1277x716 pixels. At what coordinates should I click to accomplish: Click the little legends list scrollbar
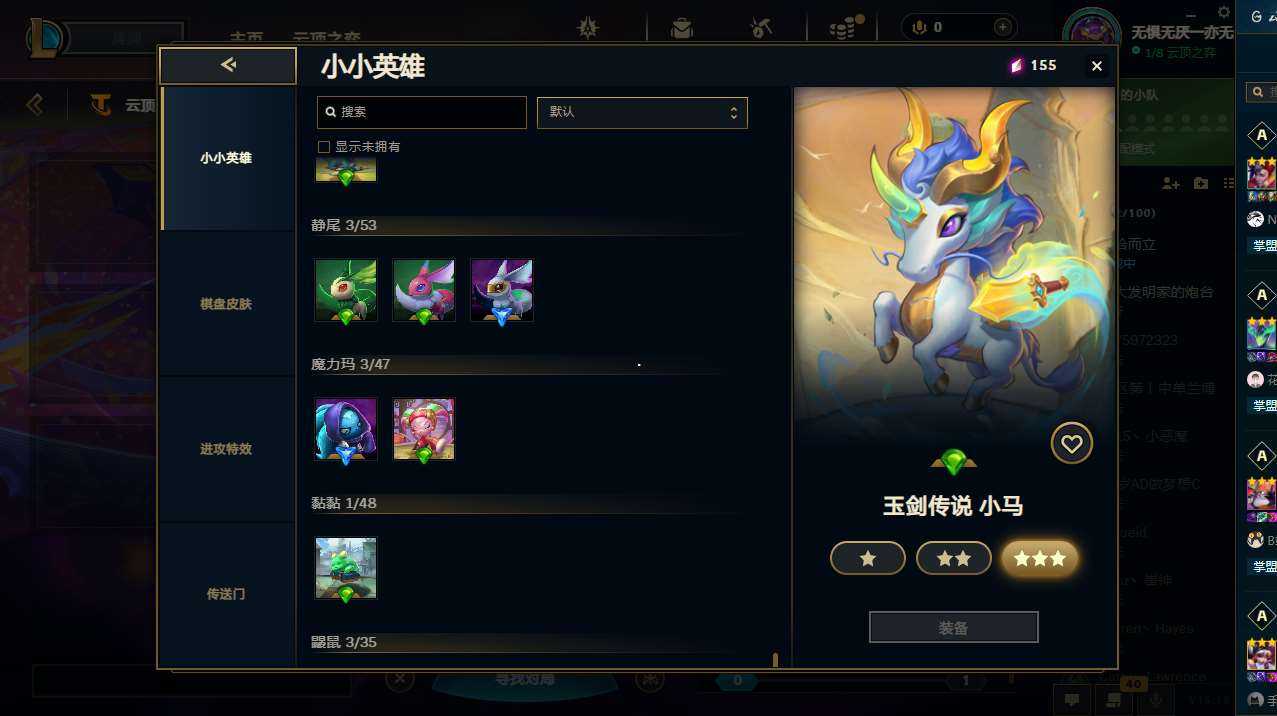pos(775,660)
